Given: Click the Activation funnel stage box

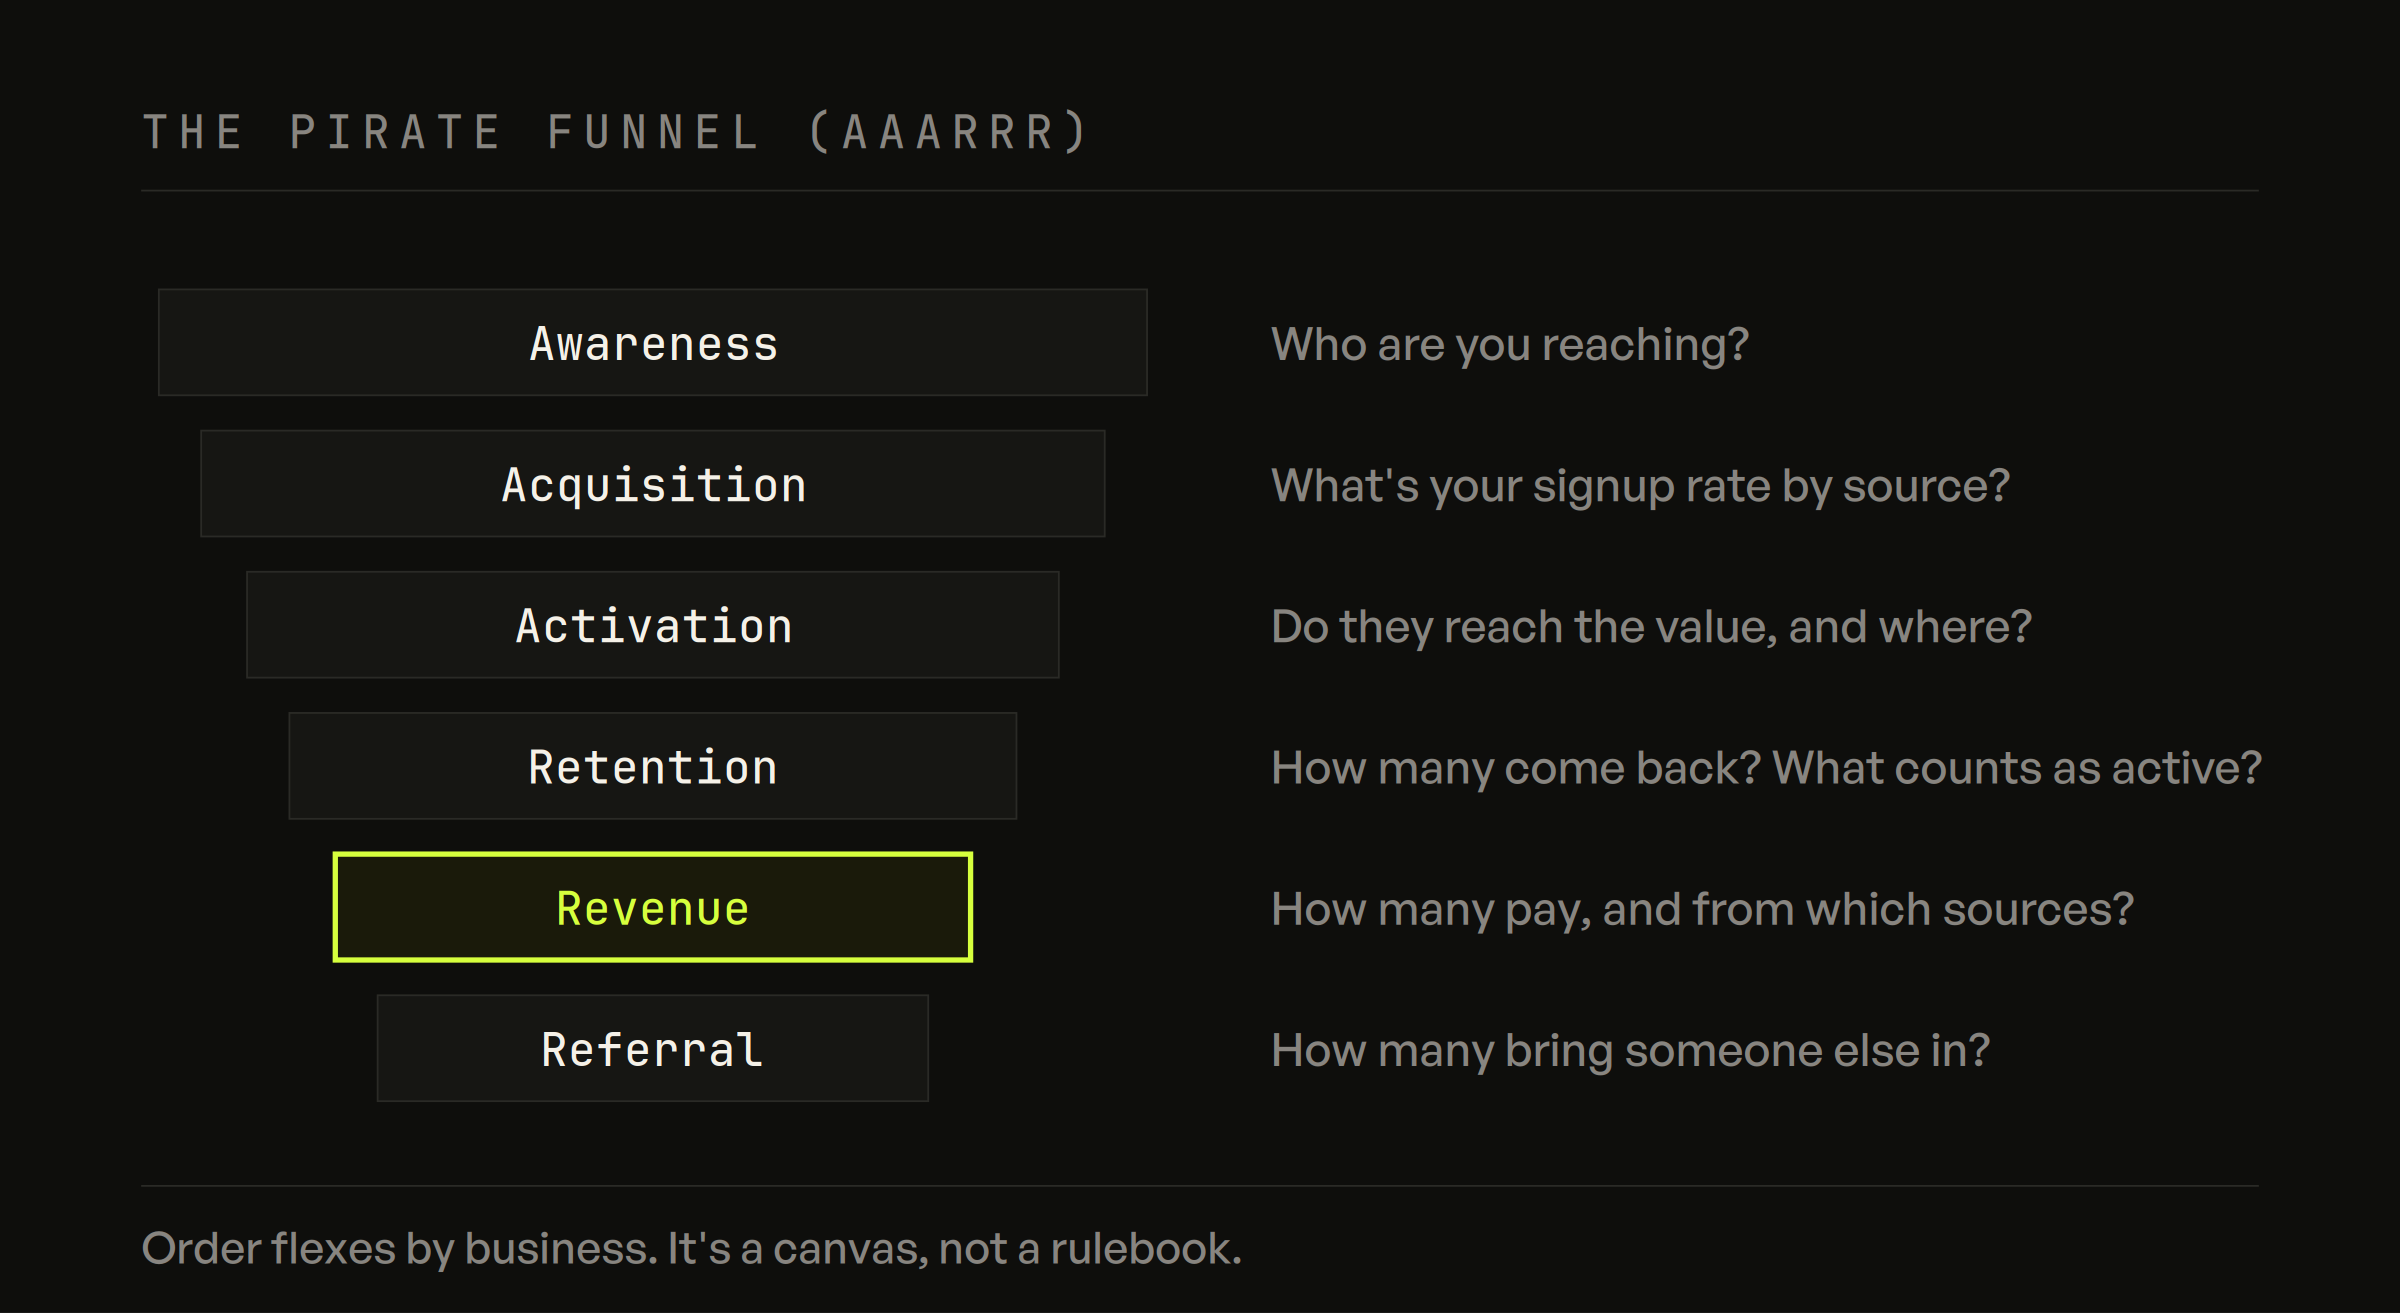Looking at the screenshot, I should coord(653,625).
